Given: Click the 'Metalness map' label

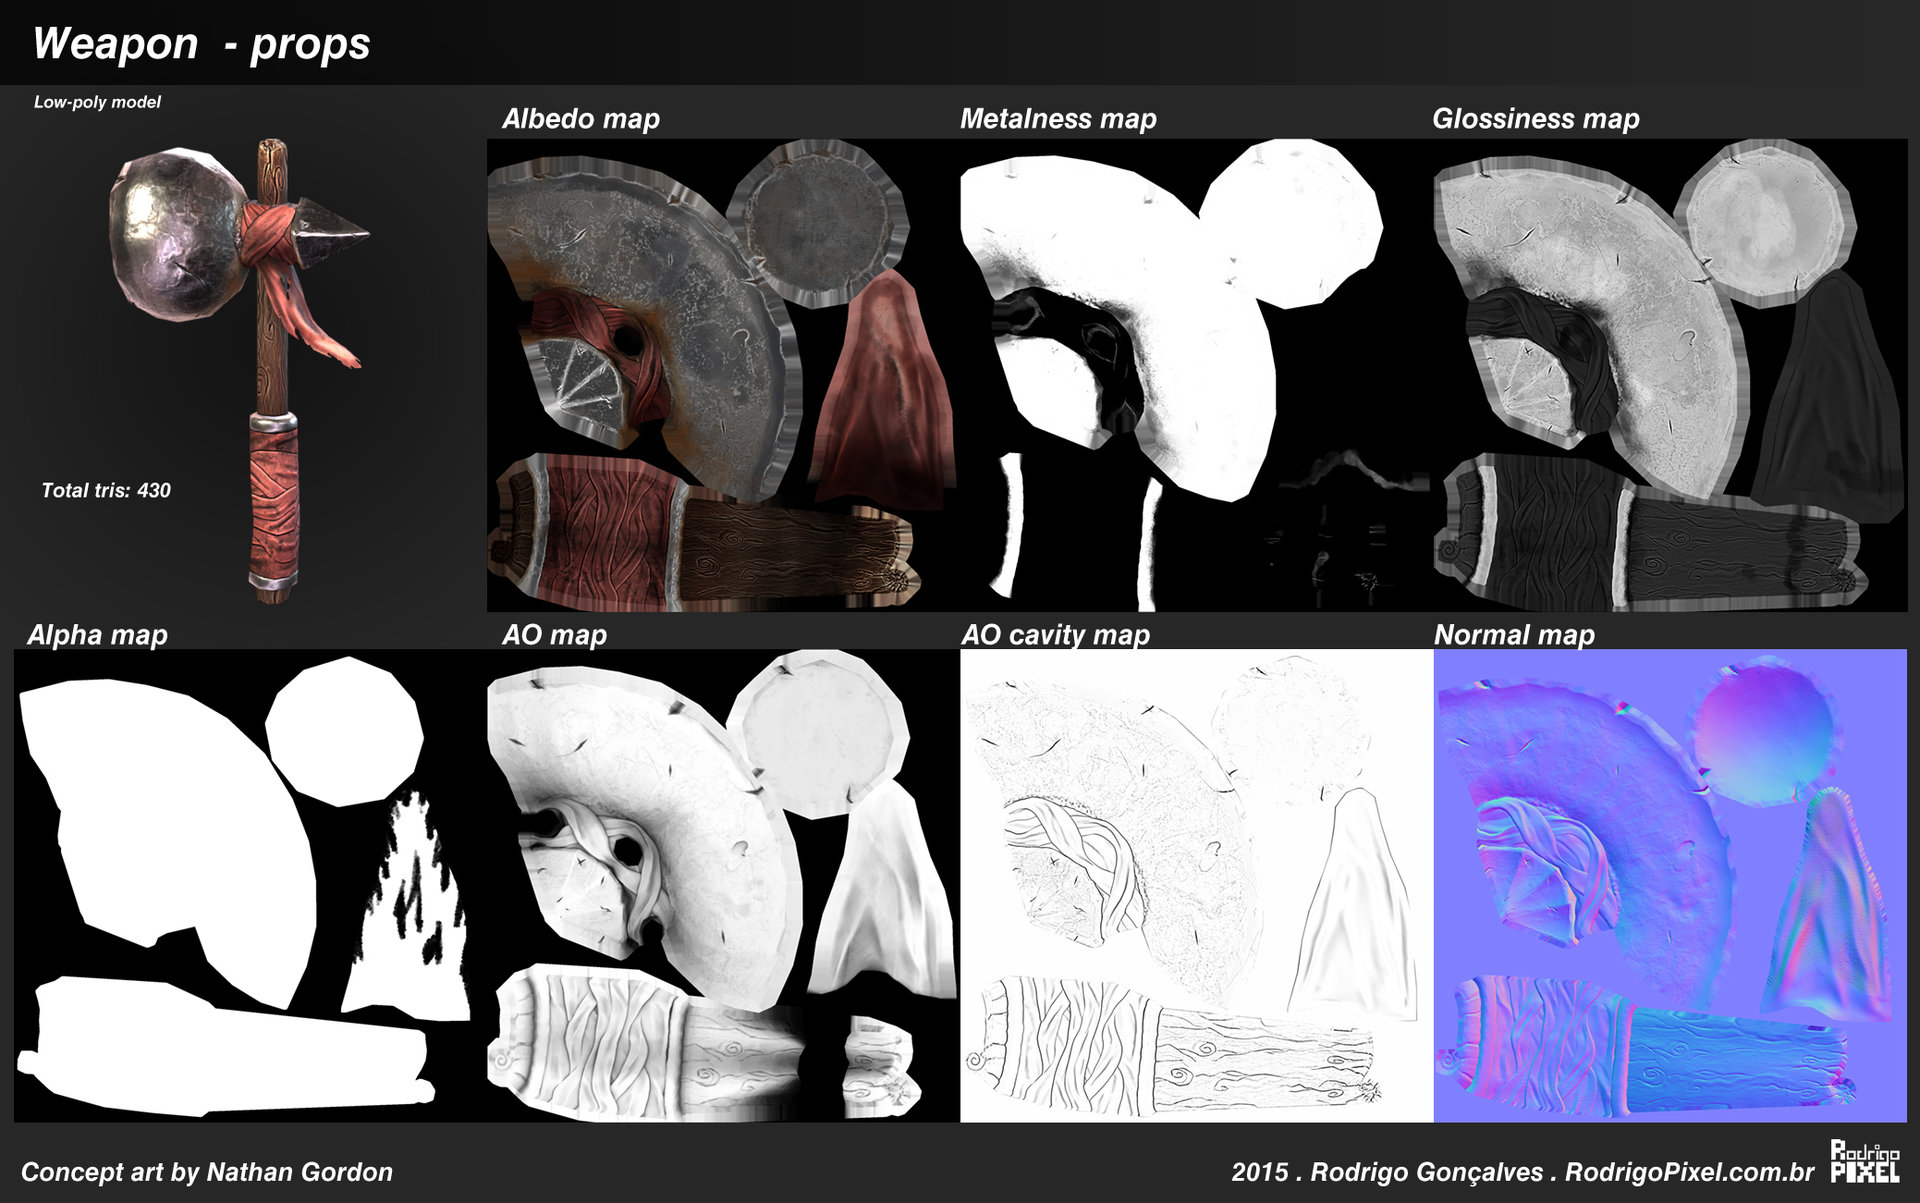Looking at the screenshot, I should pos(1058,119).
